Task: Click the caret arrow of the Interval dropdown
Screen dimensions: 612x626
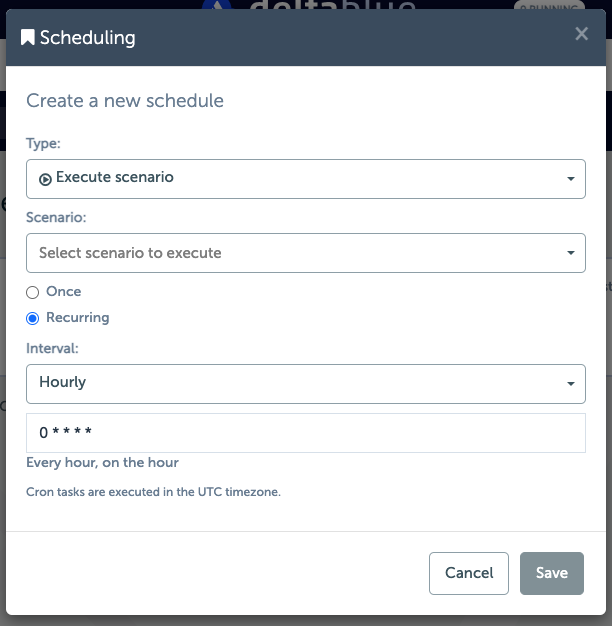Action: [x=570, y=384]
